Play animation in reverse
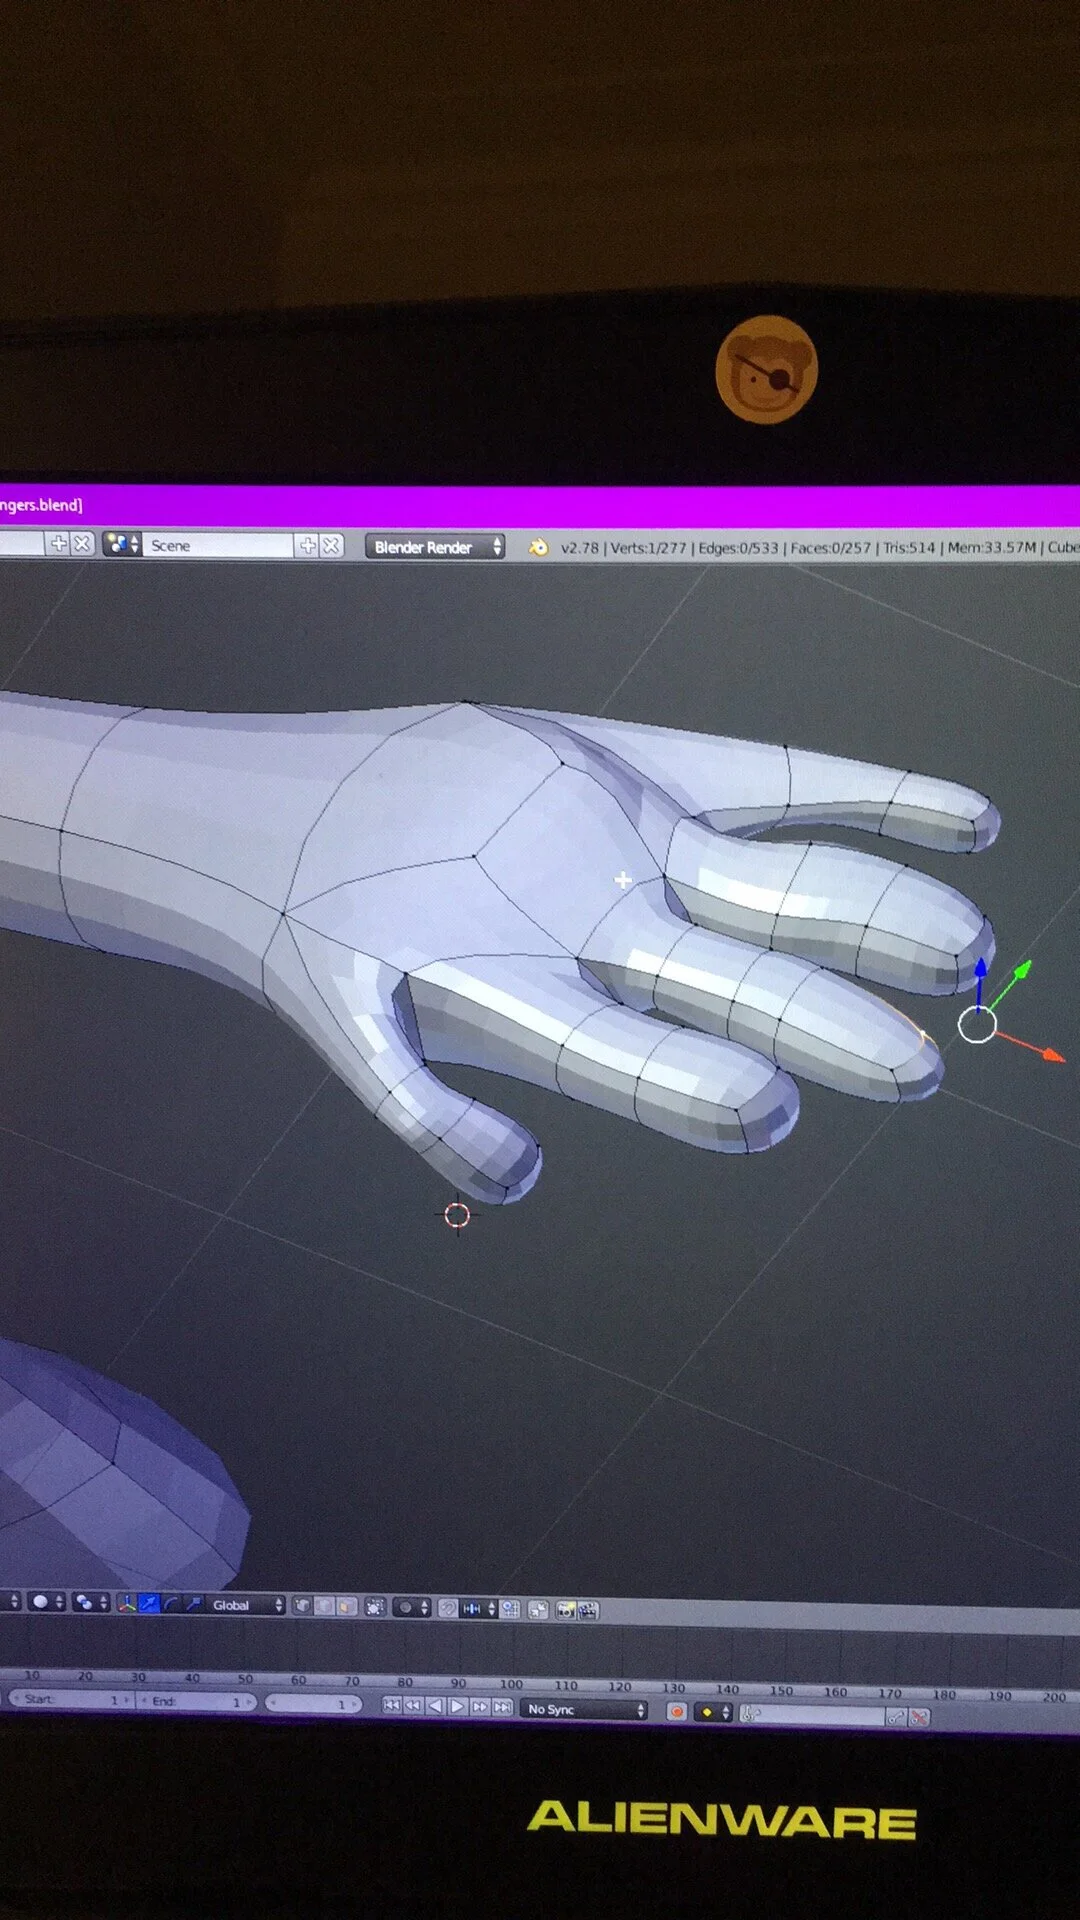The width and height of the screenshot is (1080, 1920). click(x=435, y=1706)
